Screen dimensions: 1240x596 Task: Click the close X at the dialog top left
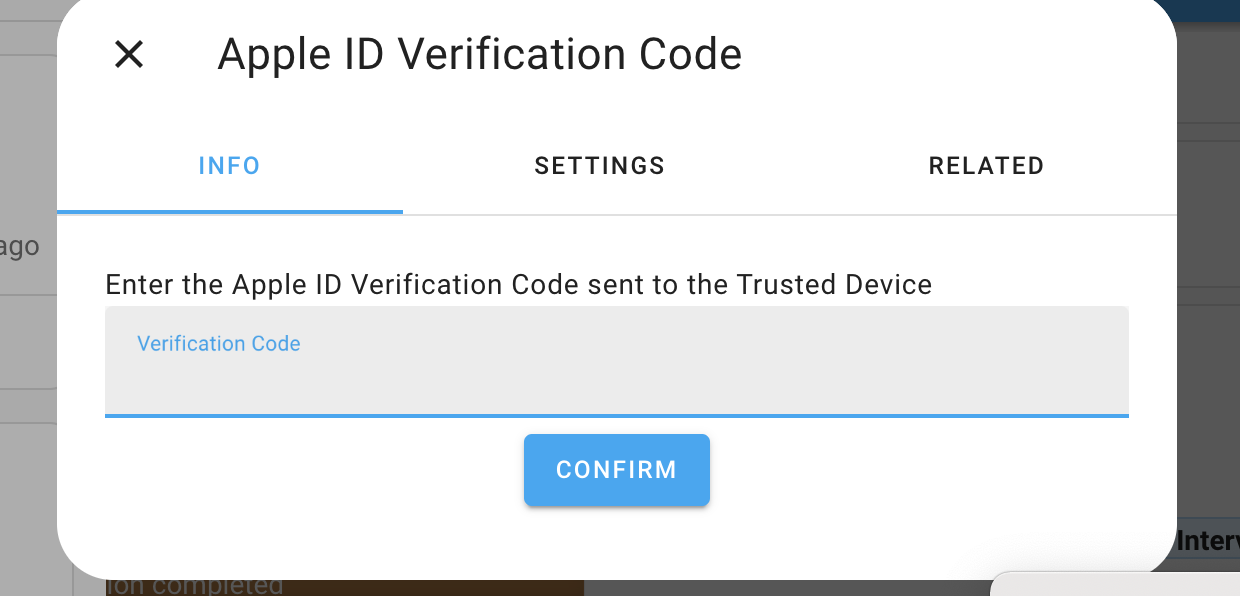tap(128, 55)
